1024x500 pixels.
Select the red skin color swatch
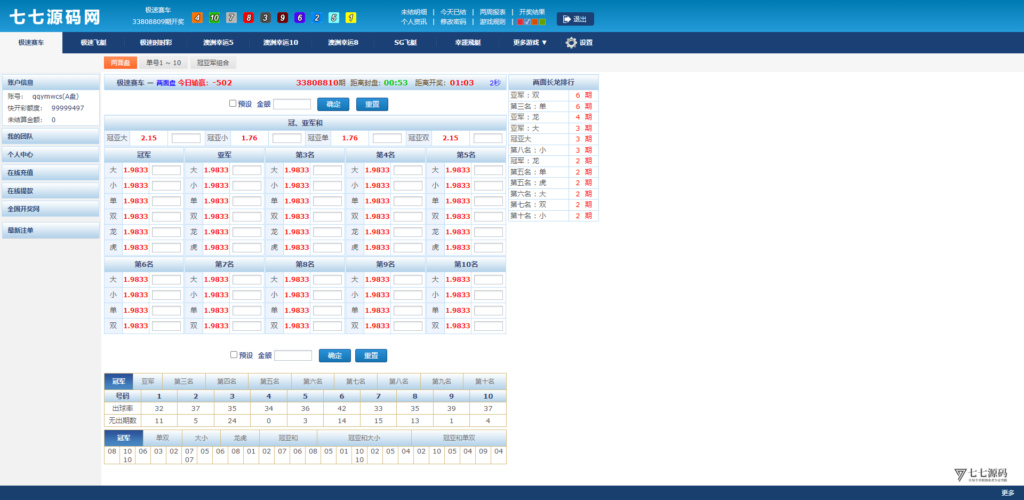521,21
